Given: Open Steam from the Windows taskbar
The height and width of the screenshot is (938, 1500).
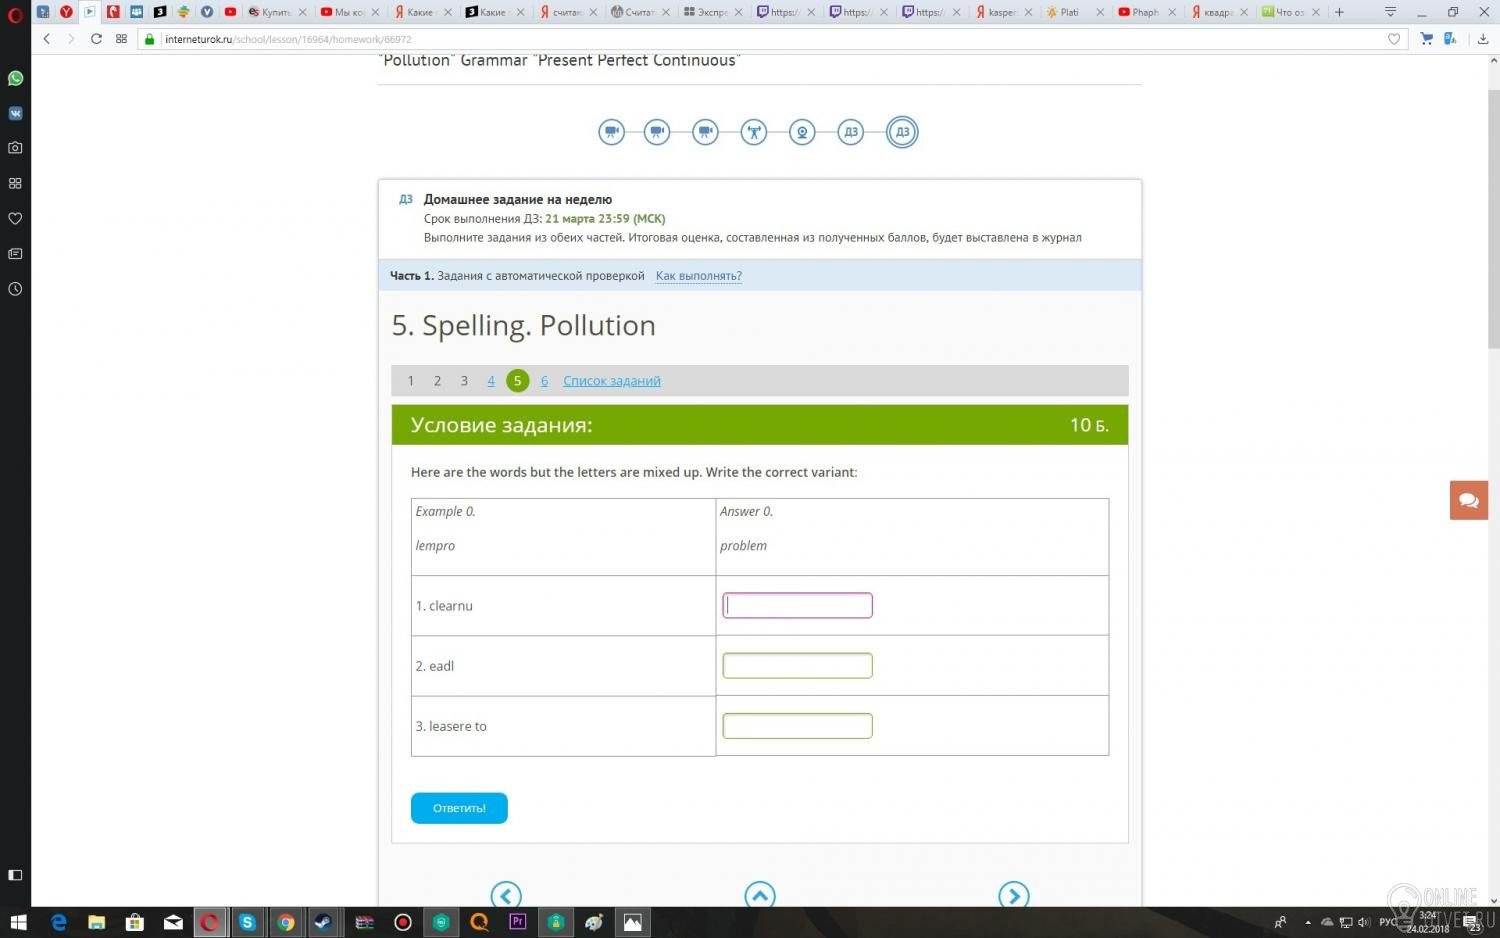Looking at the screenshot, I should click(324, 922).
